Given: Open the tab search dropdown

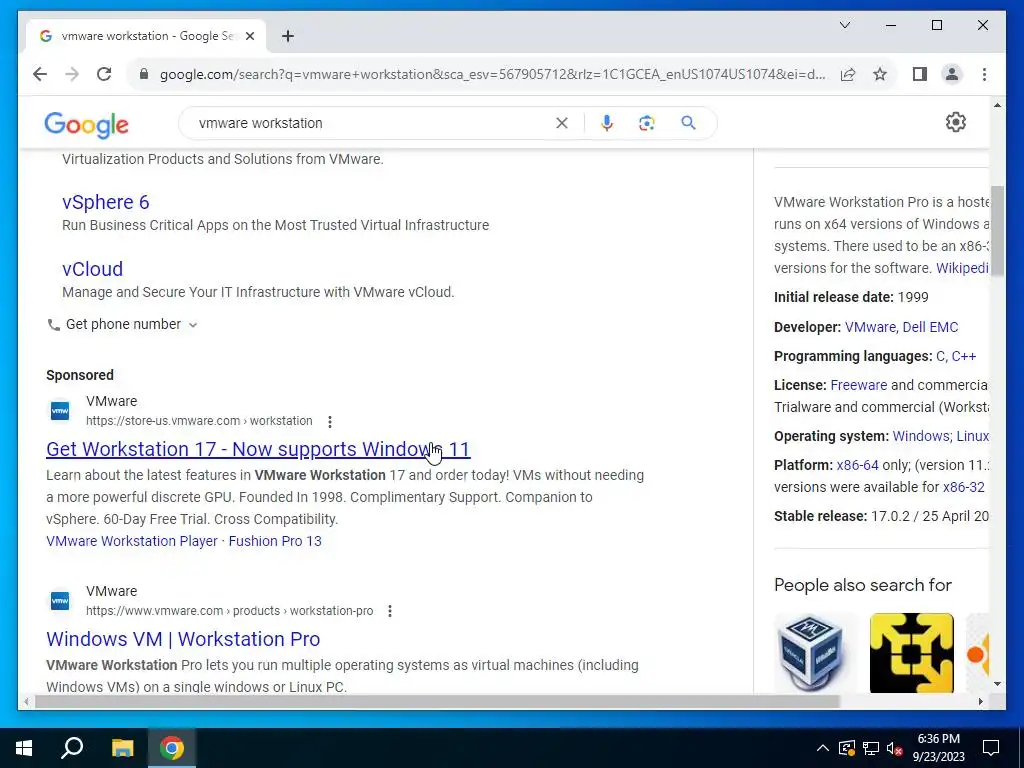Looking at the screenshot, I should coord(844,25).
